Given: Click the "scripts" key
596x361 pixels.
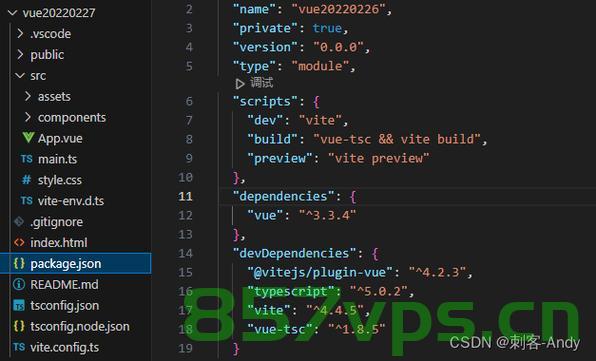Looking at the screenshot, I should click(265, 101).
